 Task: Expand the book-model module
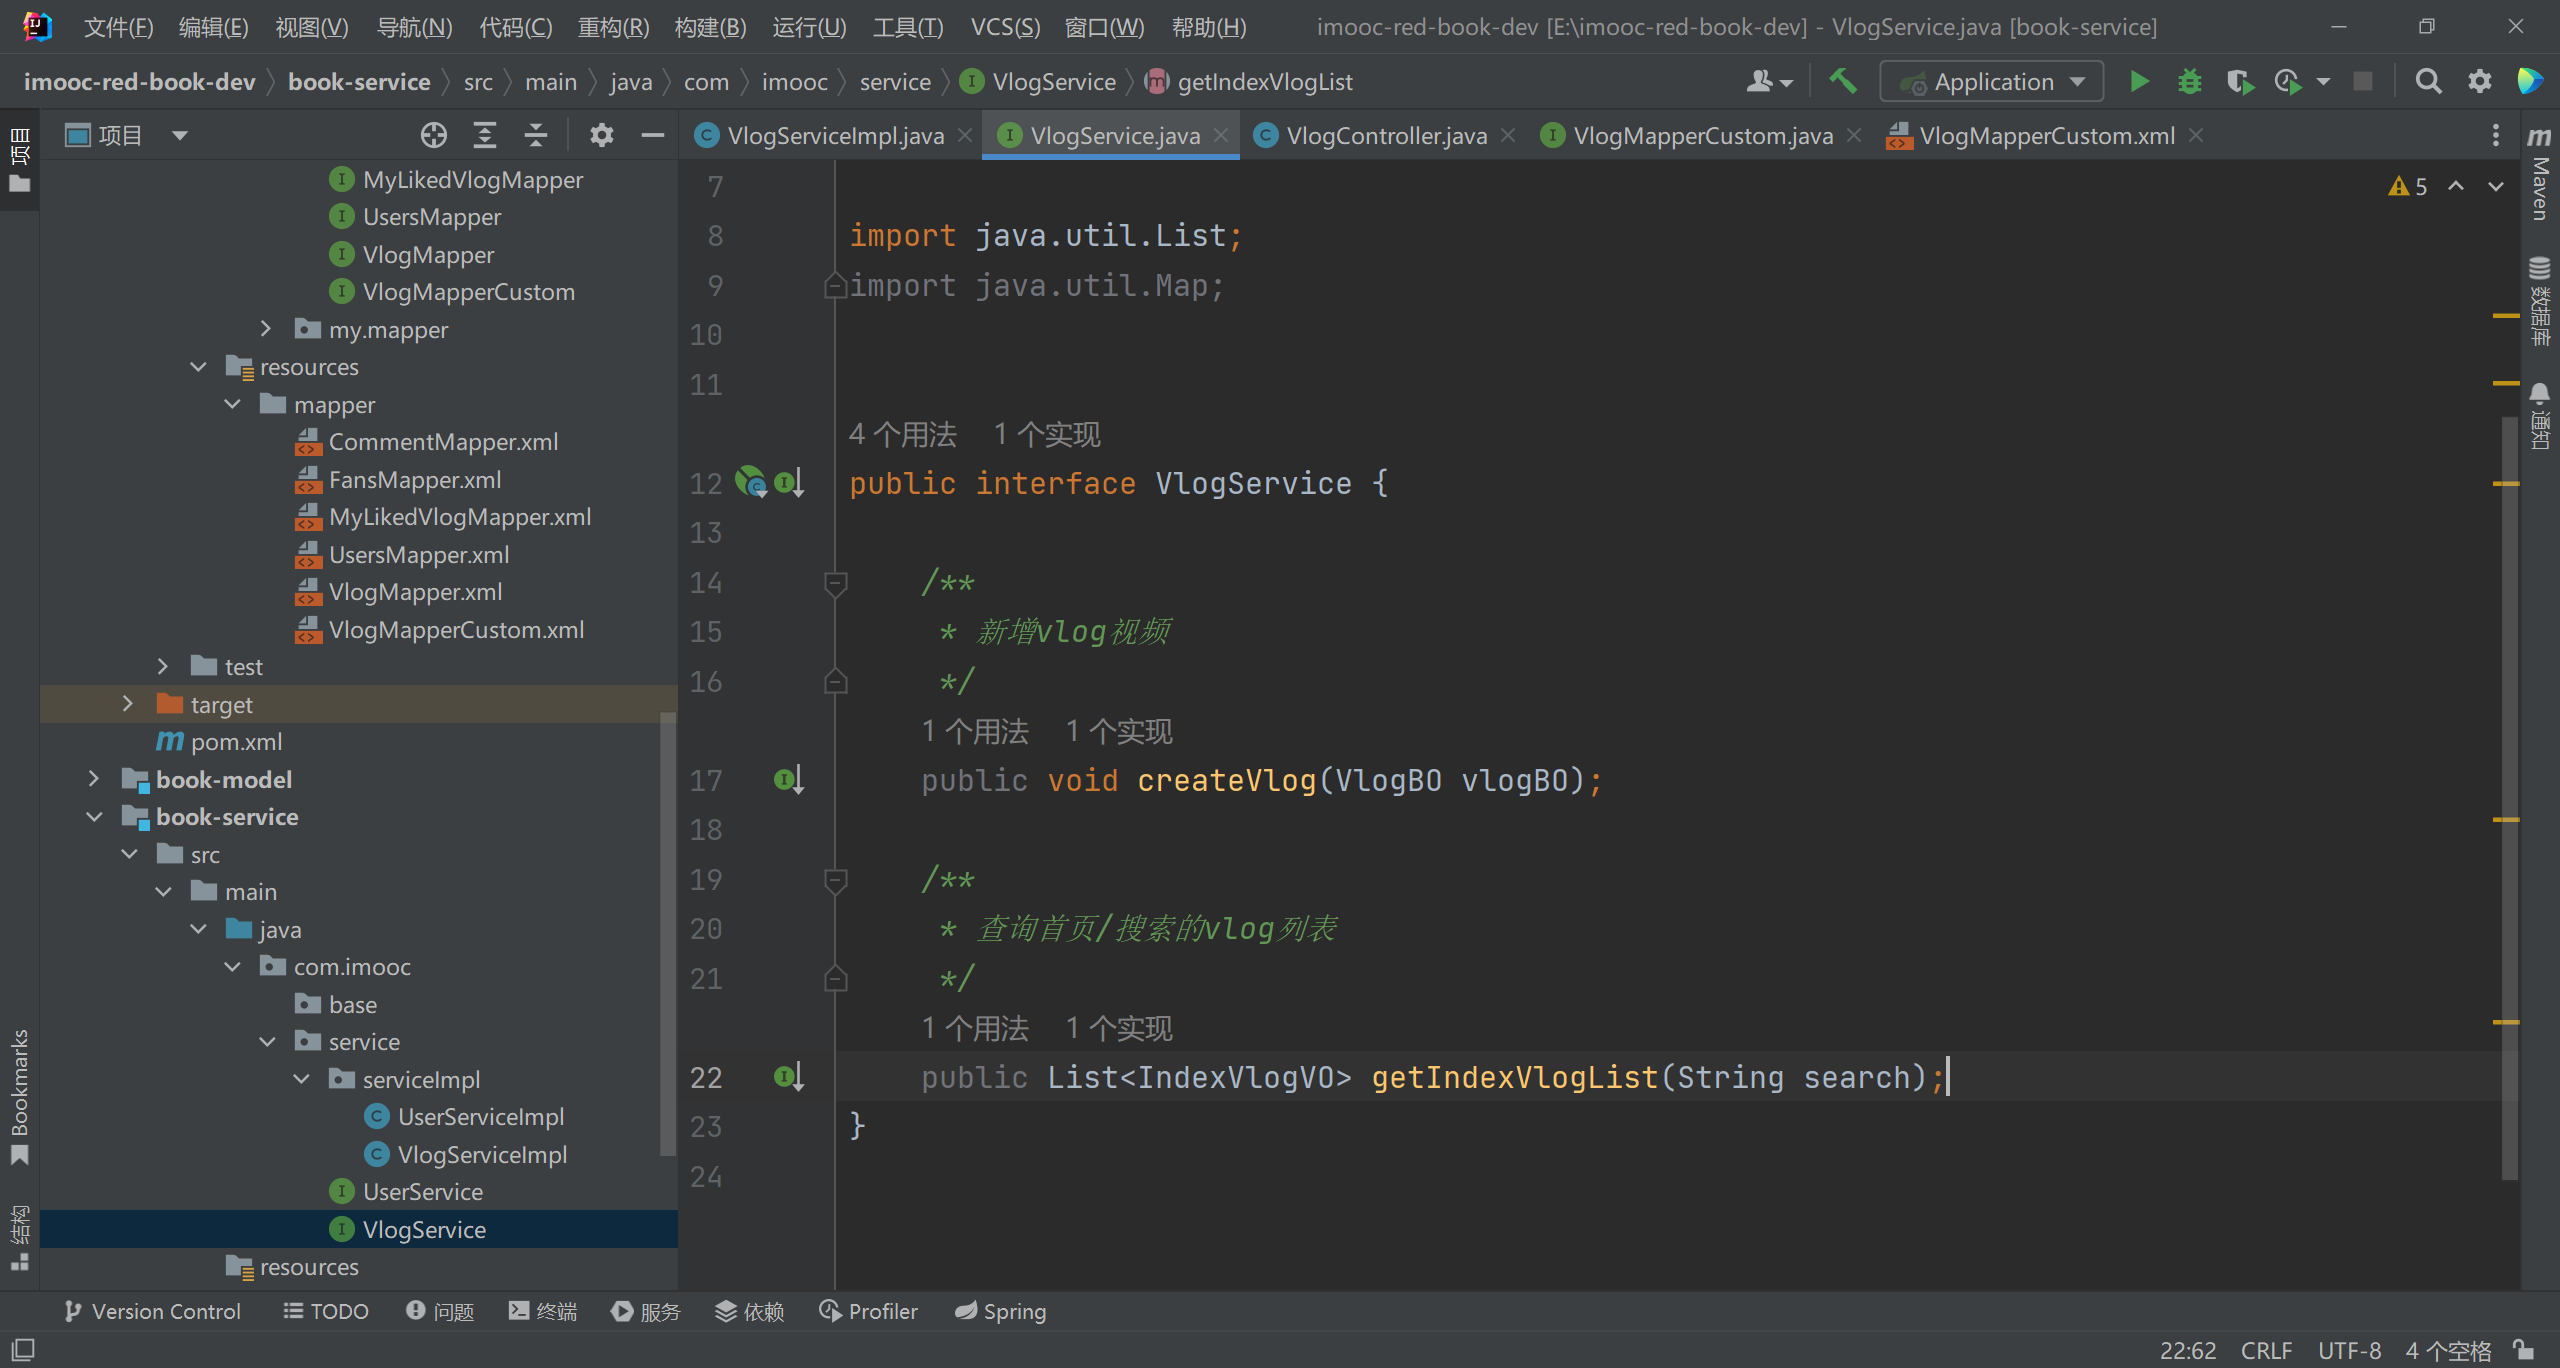pos(93,779)
